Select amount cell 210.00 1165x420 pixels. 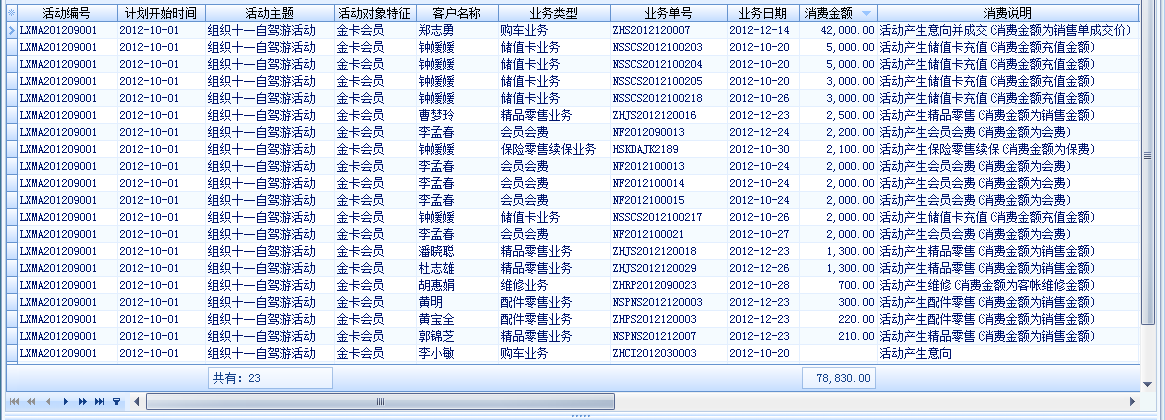838,337
